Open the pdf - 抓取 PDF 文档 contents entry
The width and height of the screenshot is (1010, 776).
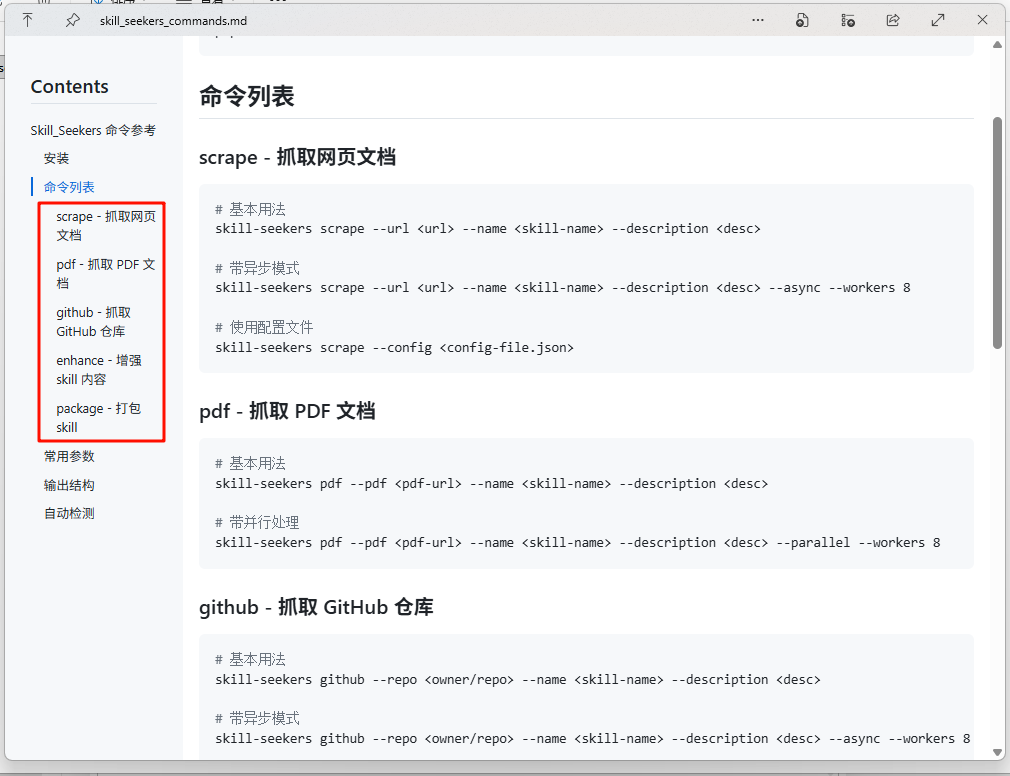pyautogui.click(x=105, y=273)
